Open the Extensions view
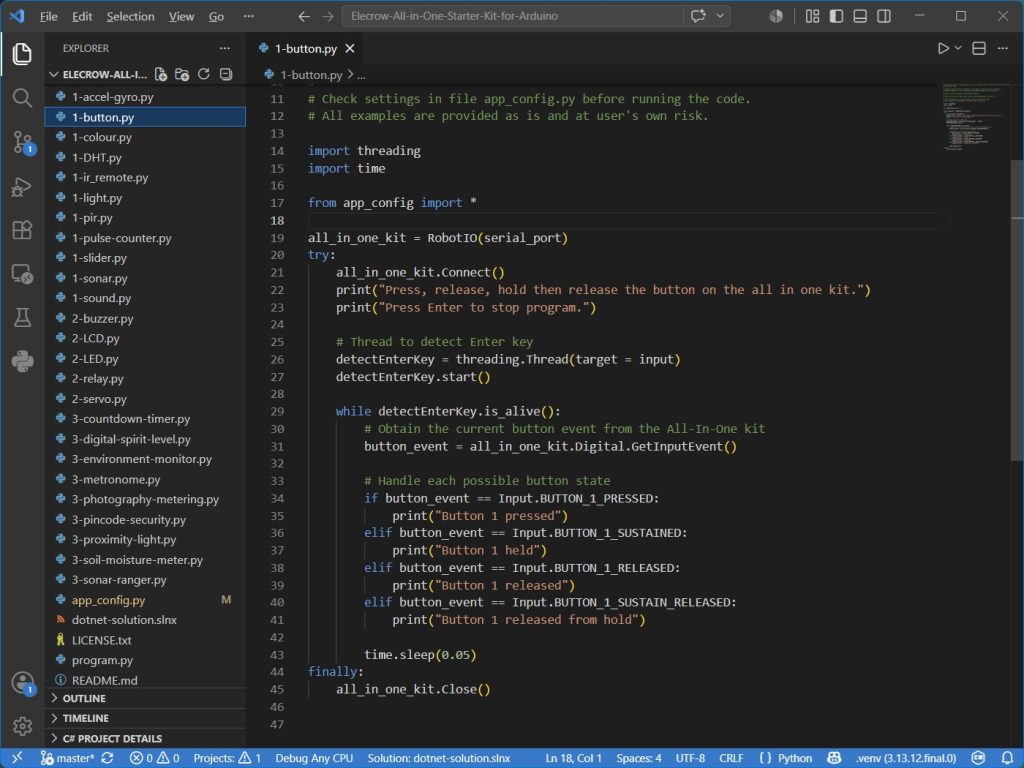Image resolution: width=1024 pixels, height=768 pixels. coord(22,230)
